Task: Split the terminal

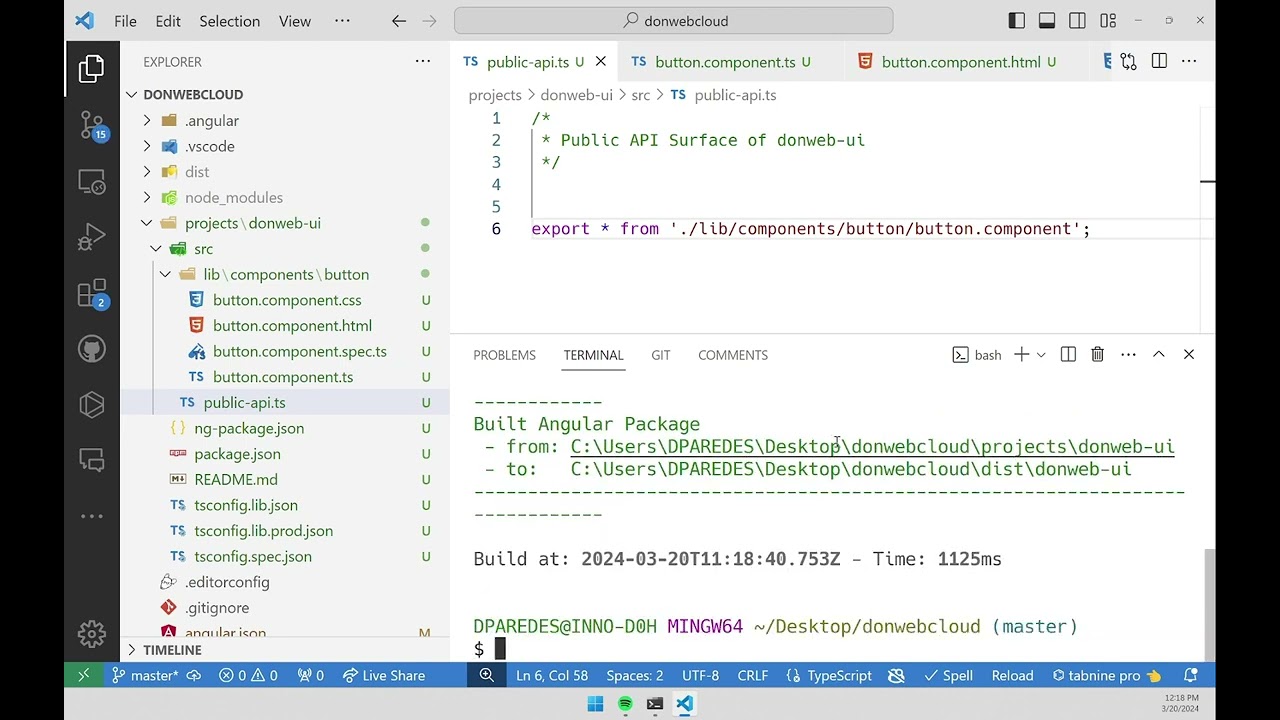Action: point(1068,354)
